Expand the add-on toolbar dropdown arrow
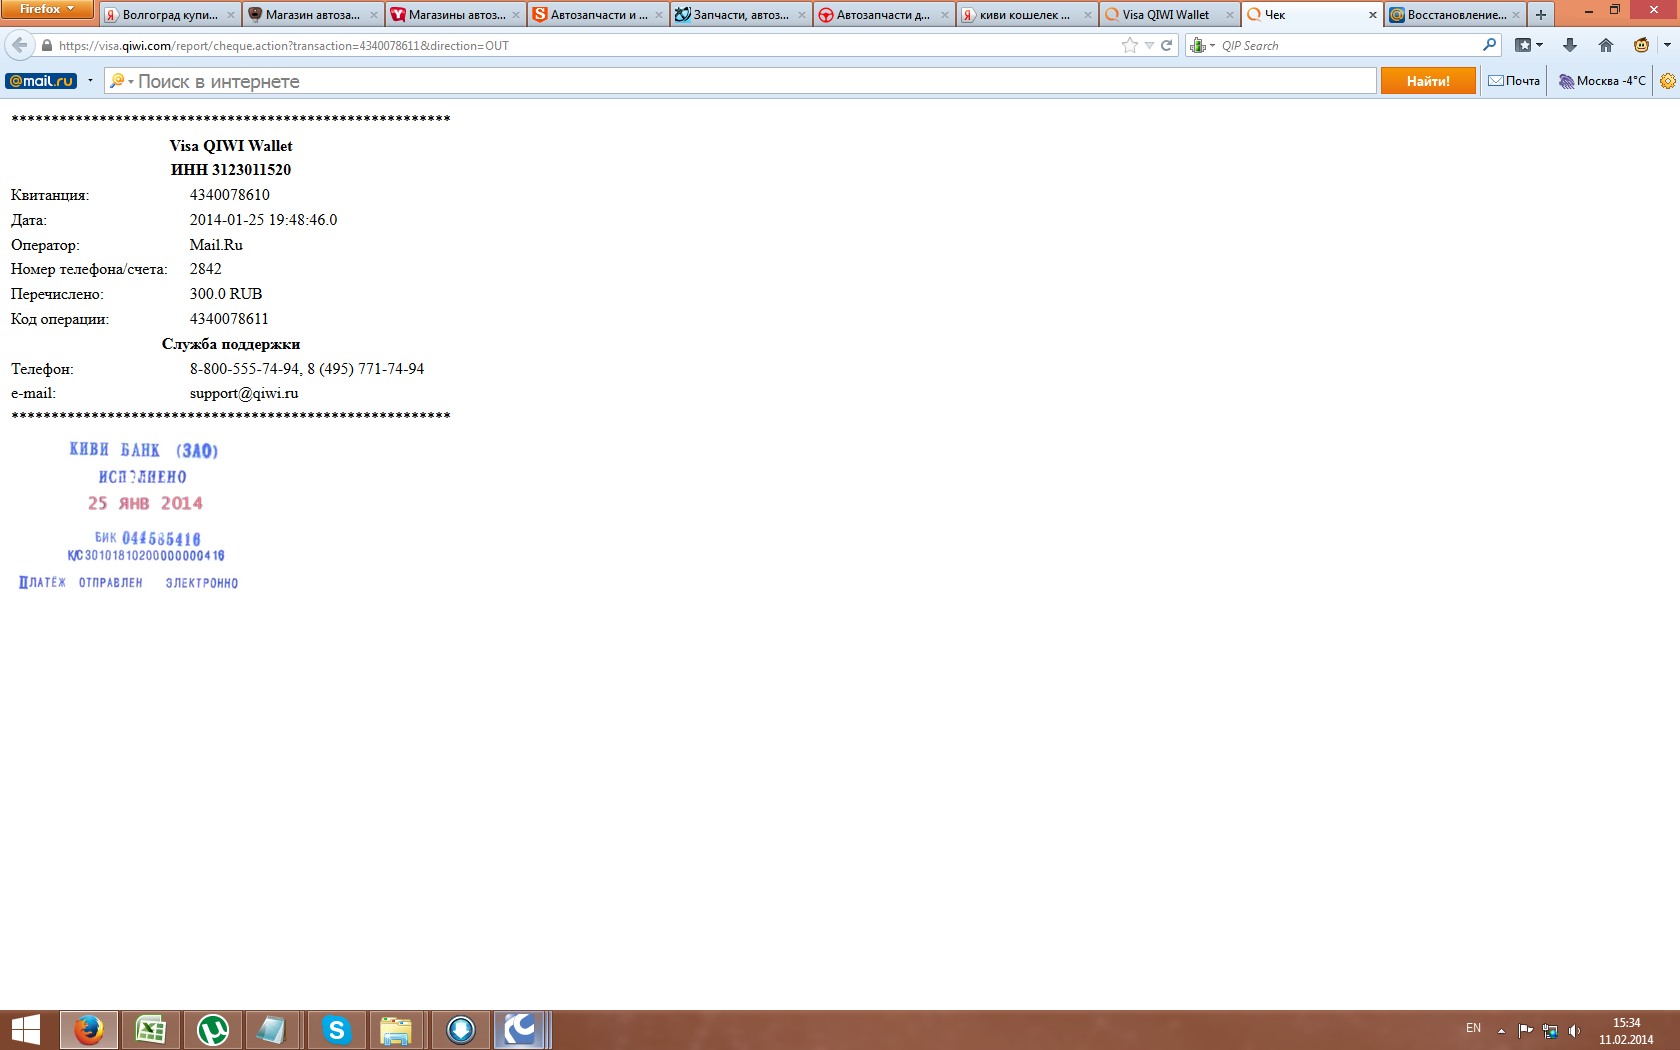 click(1667, 45)
